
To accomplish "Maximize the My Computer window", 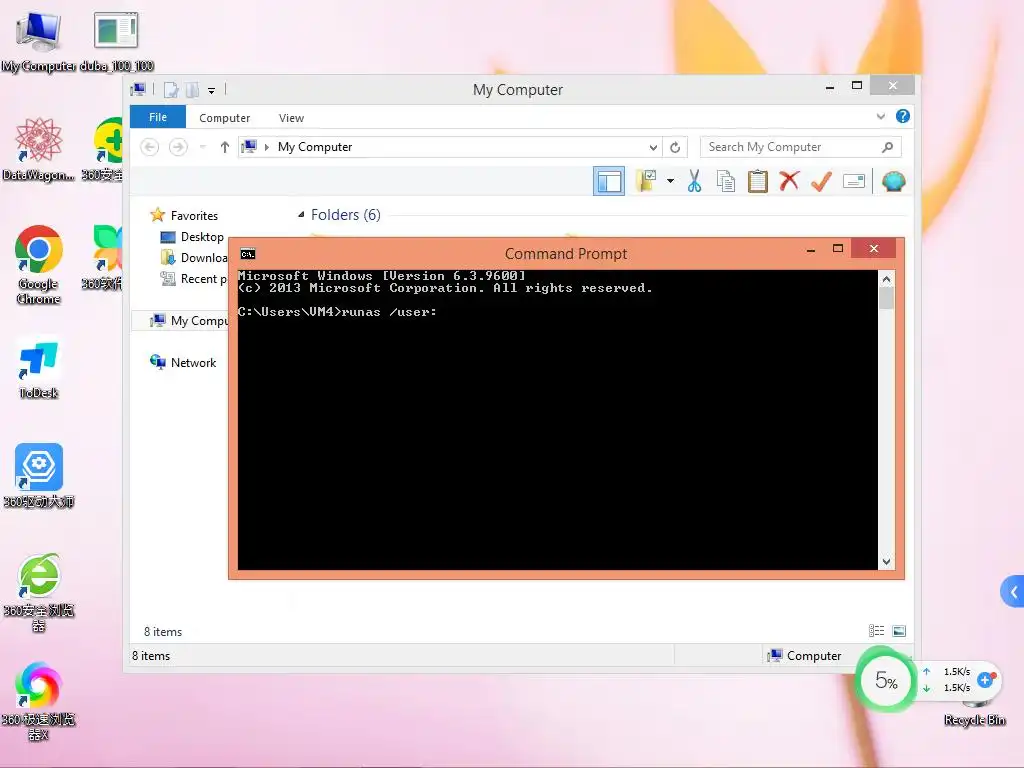I will pos(857,86).
